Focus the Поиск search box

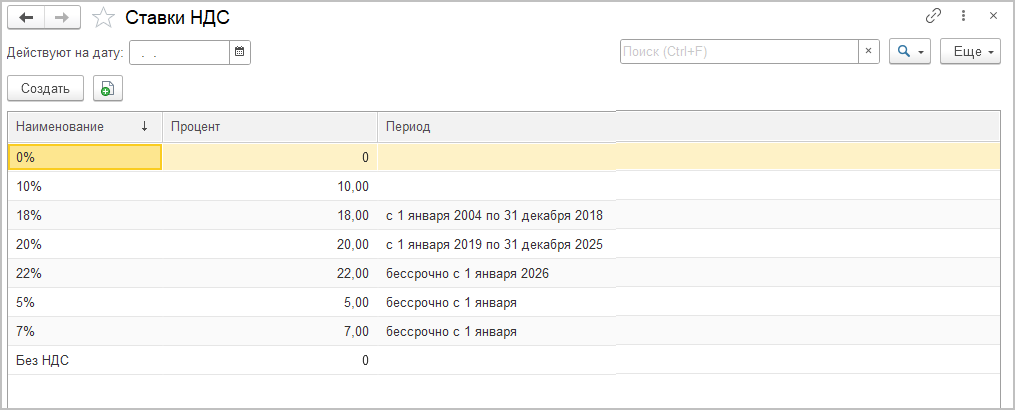(738, 52)
